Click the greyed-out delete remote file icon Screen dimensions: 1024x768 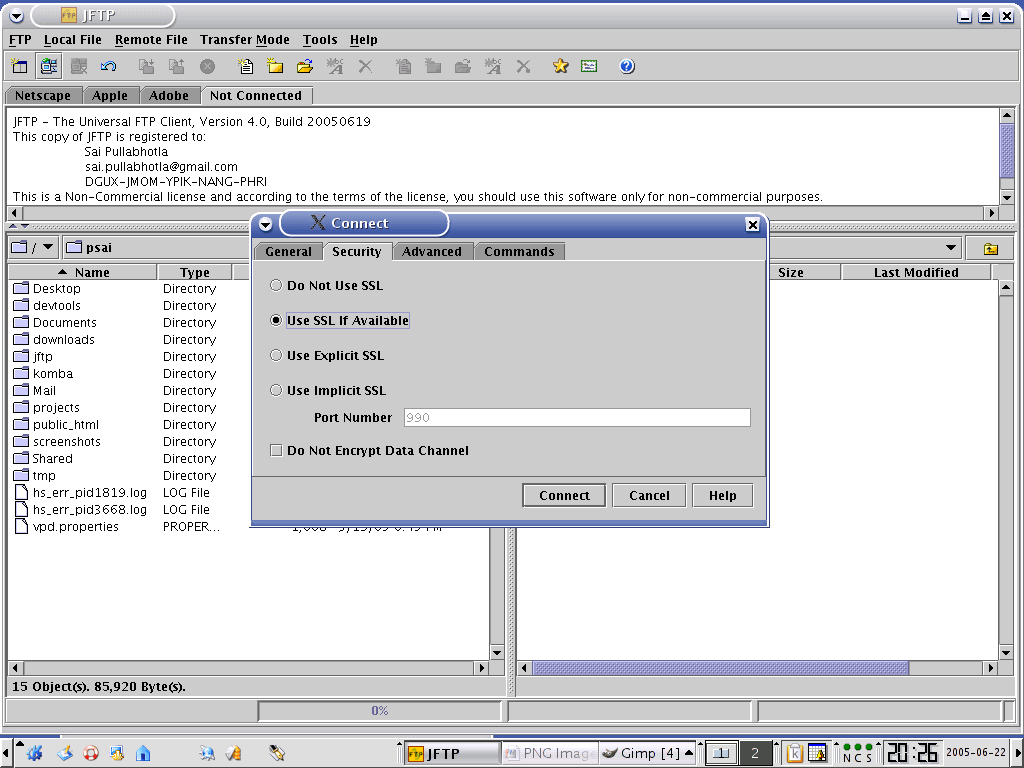point(523,66)
